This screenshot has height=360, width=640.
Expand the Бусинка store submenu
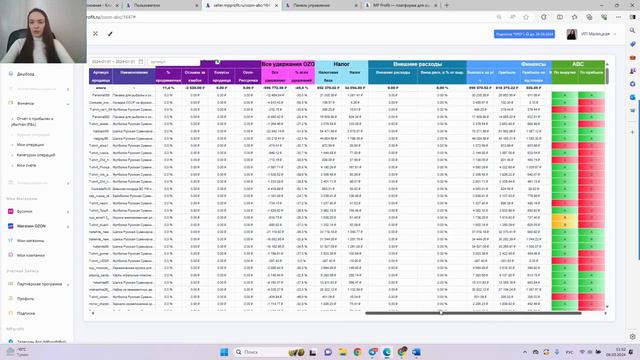[x=68, y=212]
